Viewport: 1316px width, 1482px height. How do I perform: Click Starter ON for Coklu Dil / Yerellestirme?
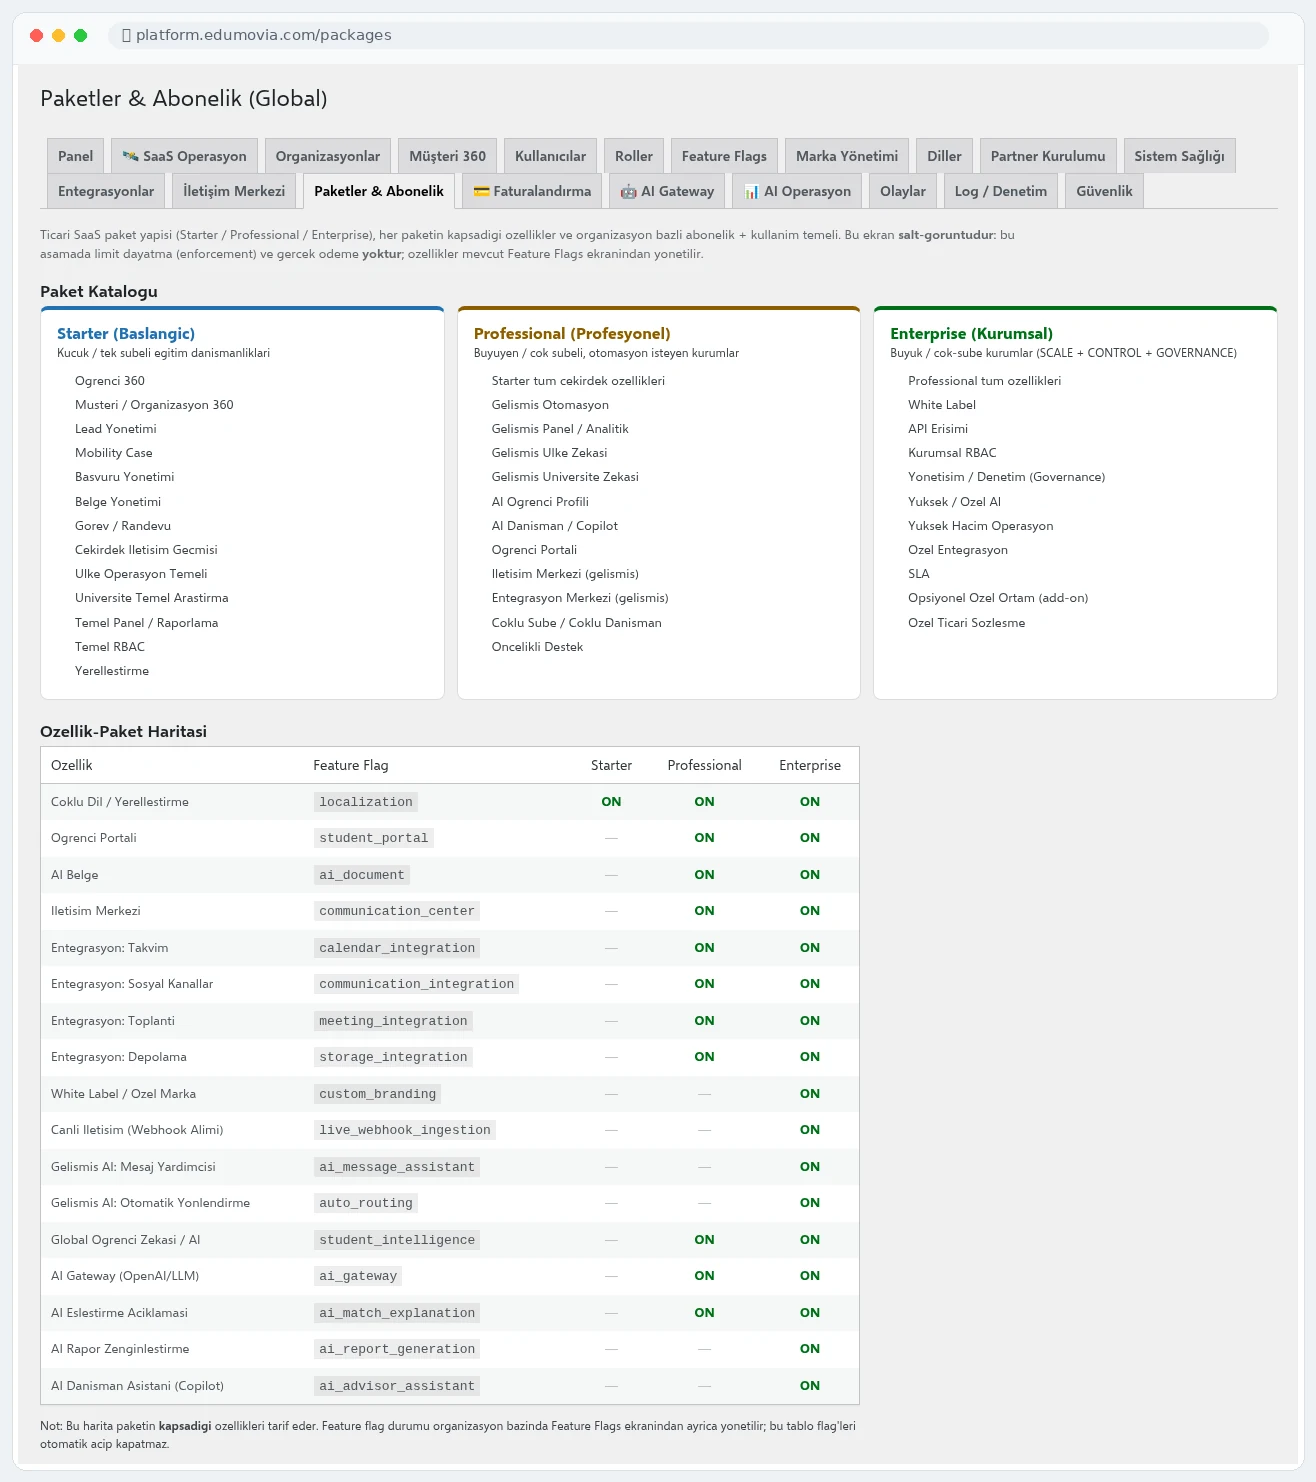(611, 802)
